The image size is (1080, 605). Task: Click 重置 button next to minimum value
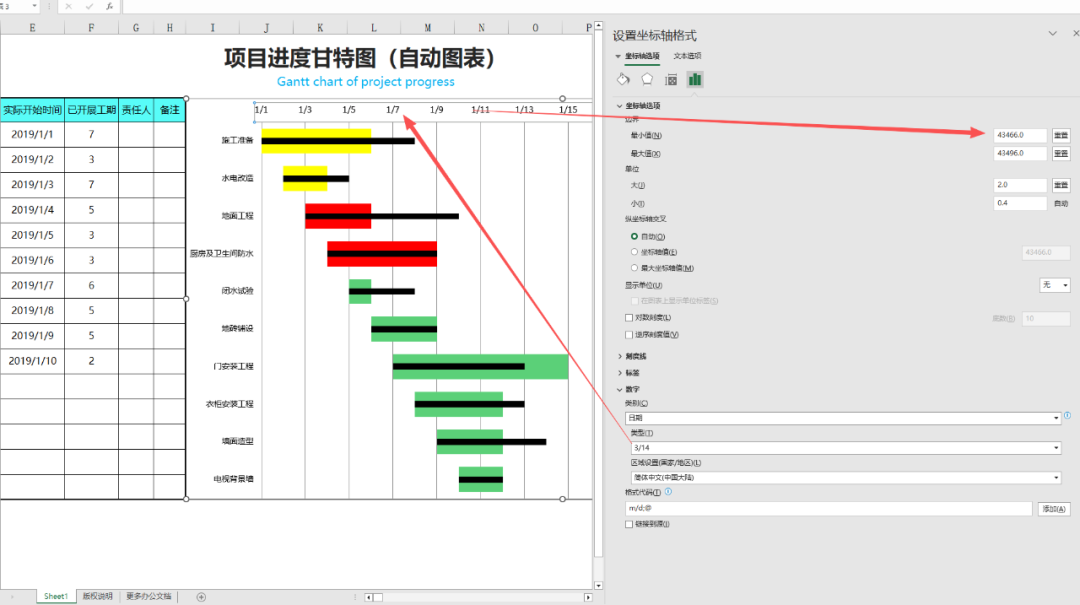coord(1061,135)
